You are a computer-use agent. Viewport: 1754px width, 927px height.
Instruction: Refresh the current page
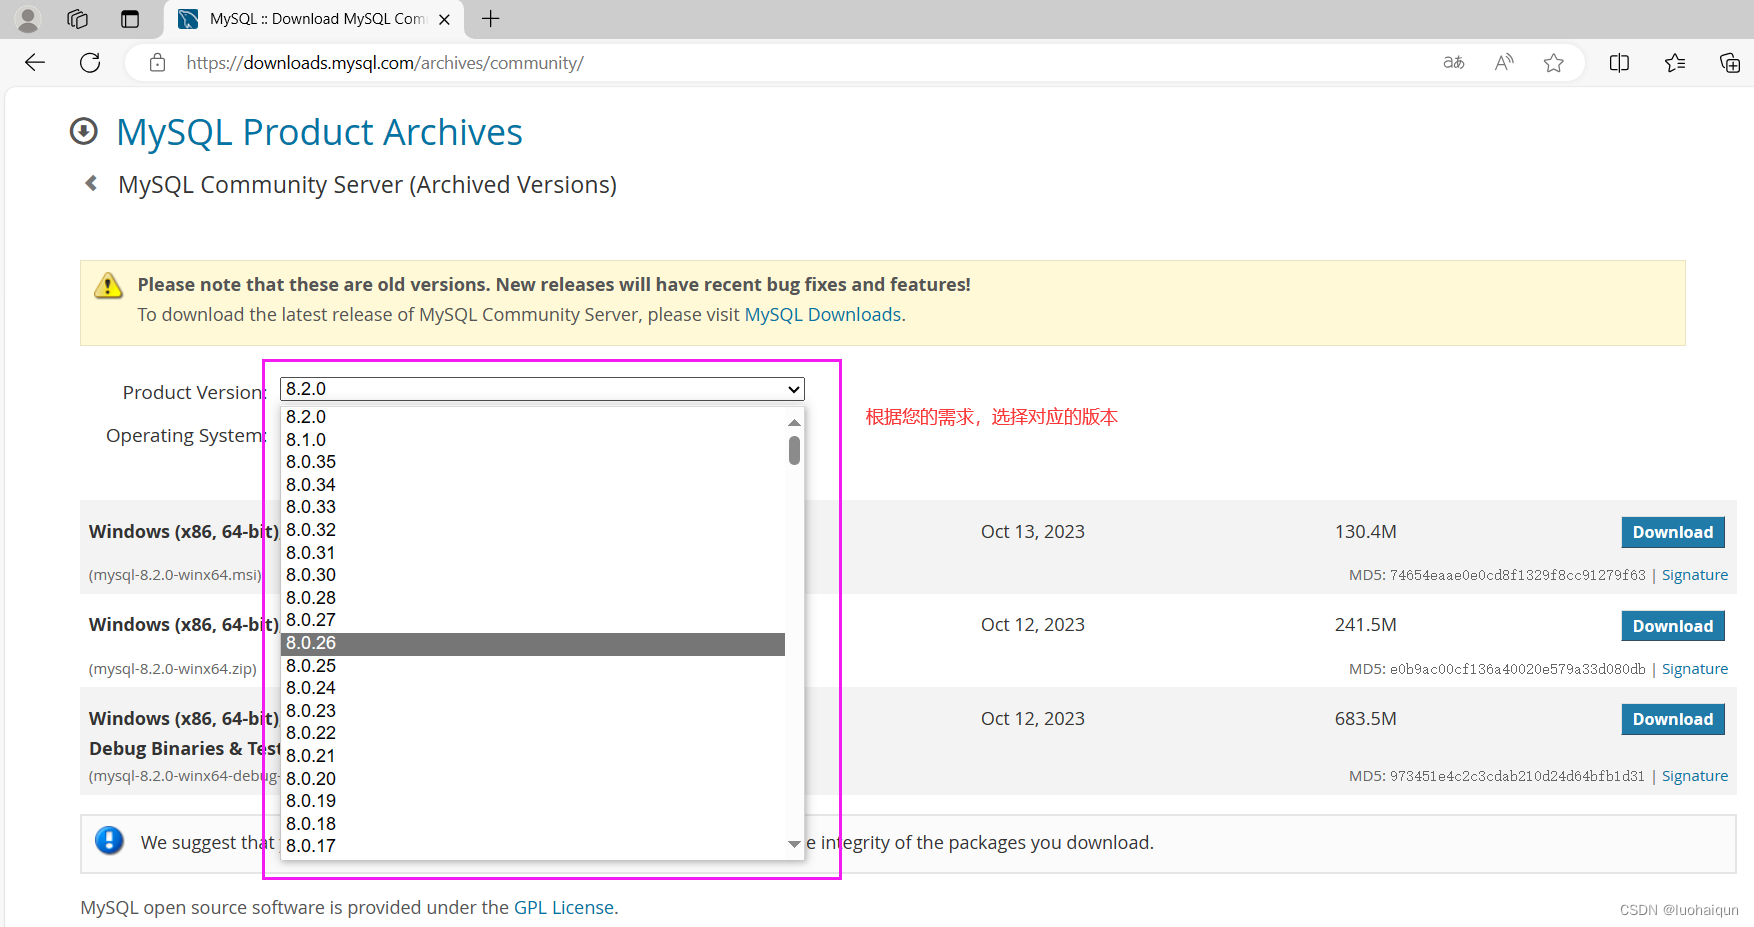[90, 63]
